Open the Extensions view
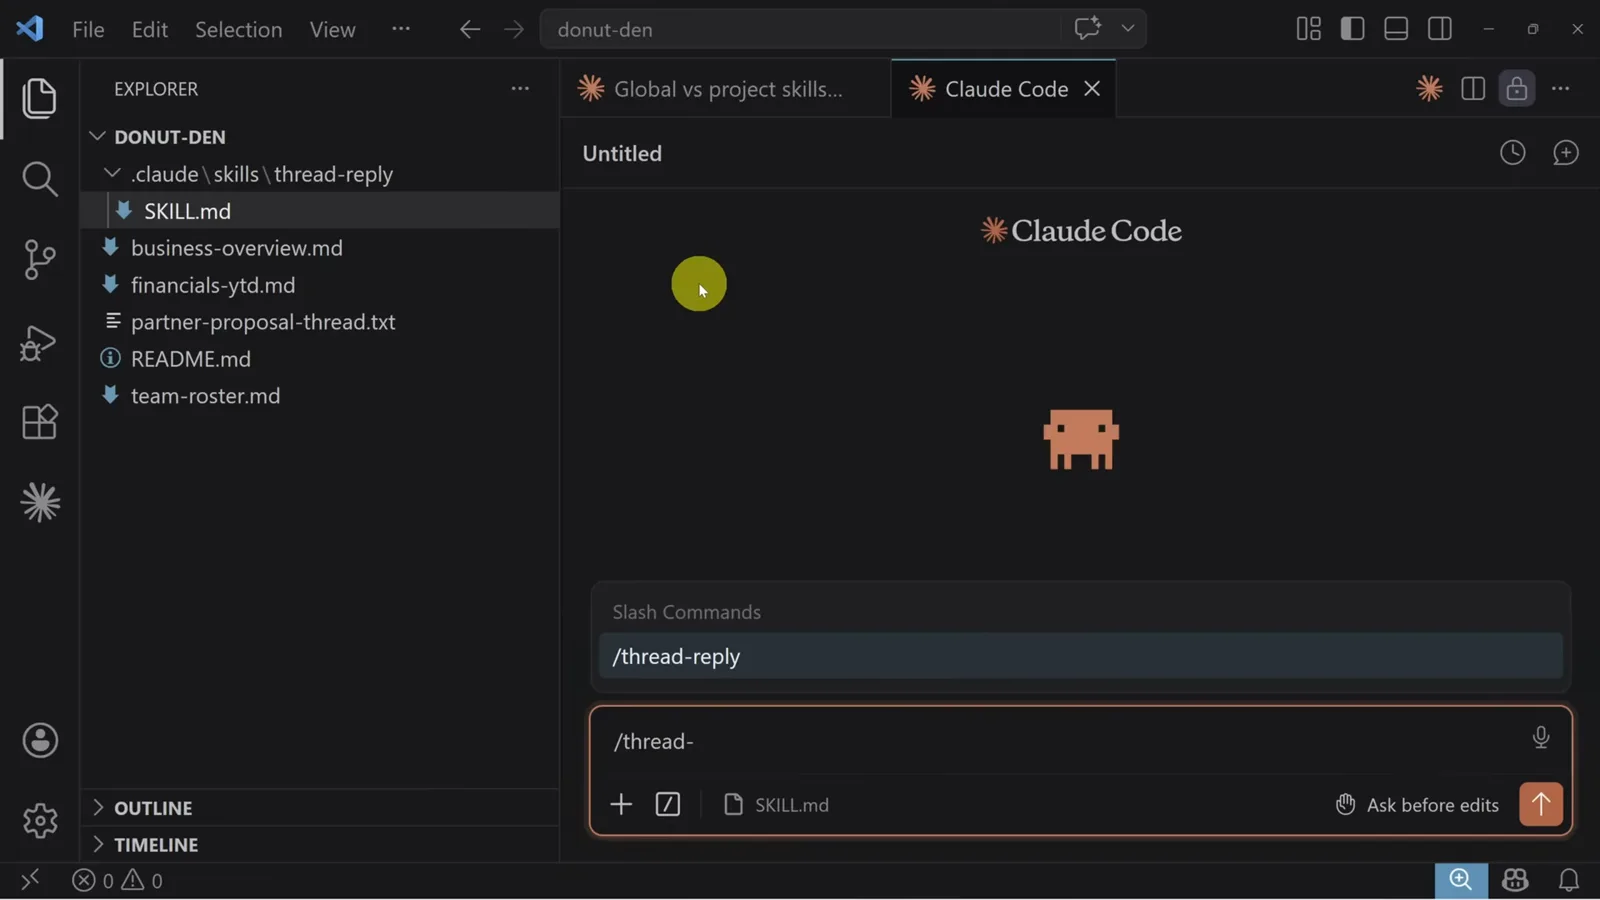This screenshot has height=900, width=1600. coord(39,422)
